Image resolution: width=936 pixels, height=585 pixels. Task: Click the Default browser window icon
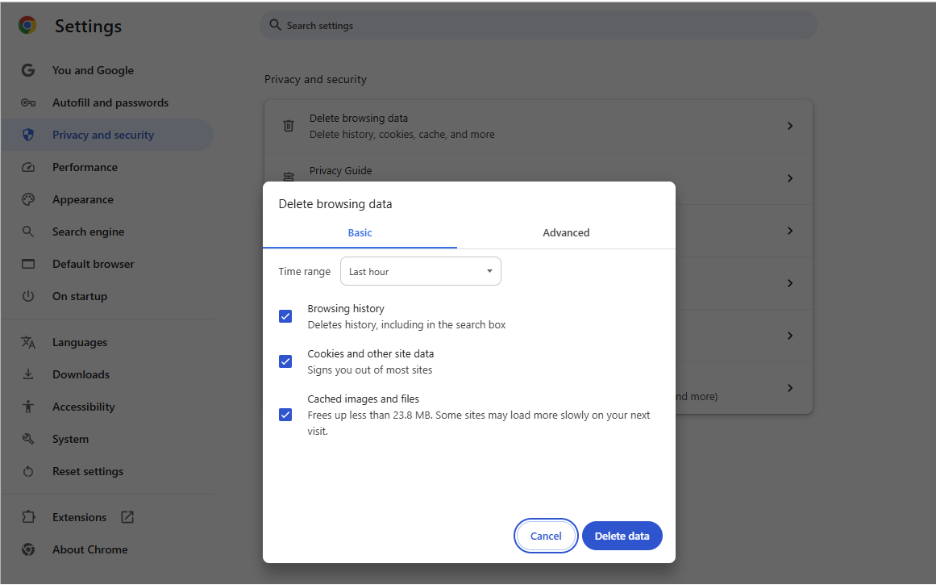coord(28,264)
